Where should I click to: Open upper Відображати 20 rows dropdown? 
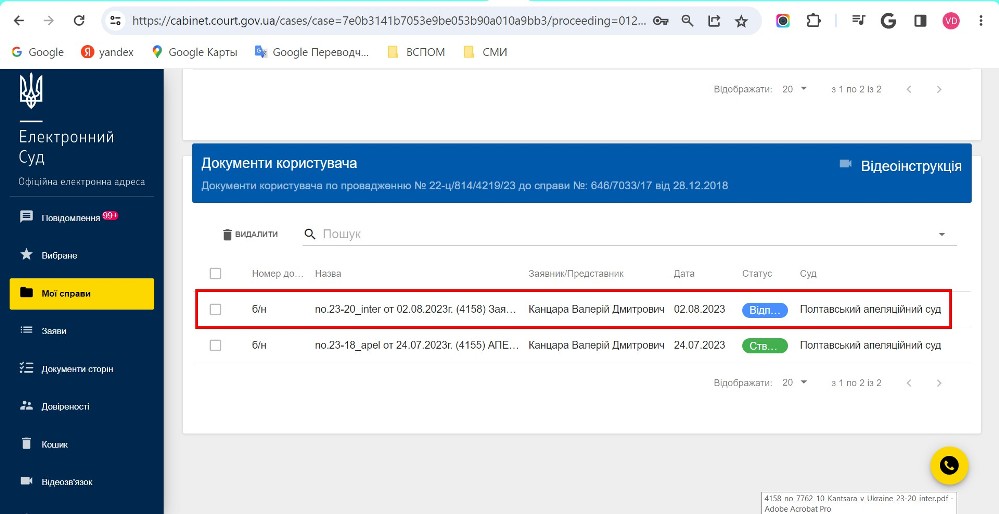pyautogui.click(x=794, y=89)
